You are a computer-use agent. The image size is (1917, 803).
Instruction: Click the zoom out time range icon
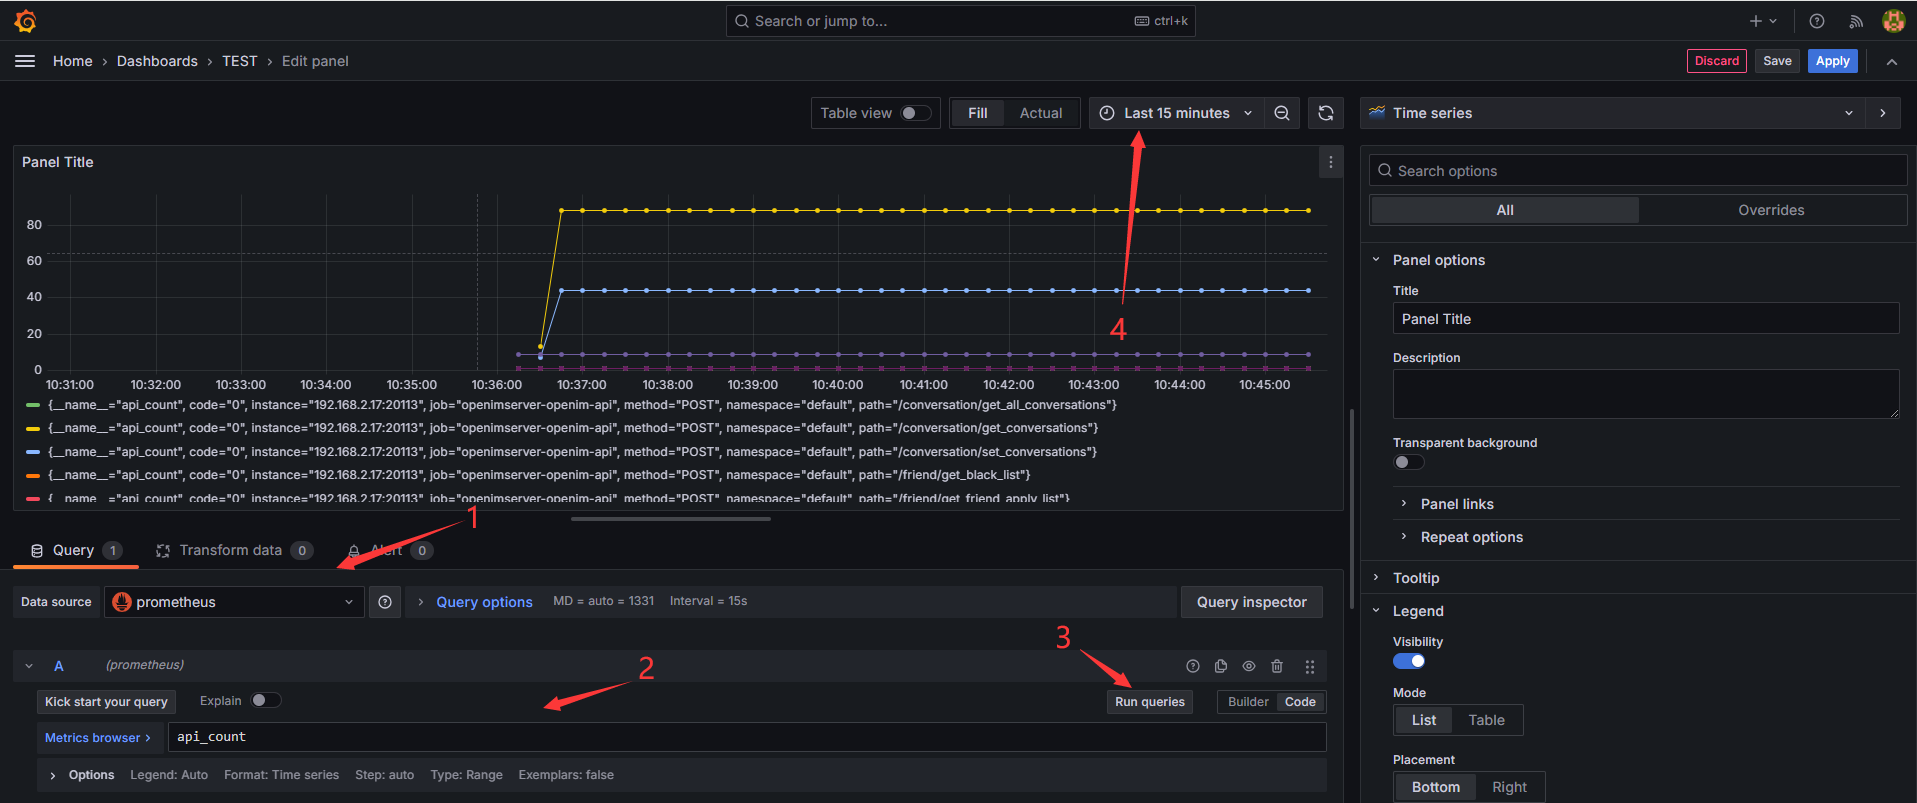pyautogui.click(x=1281, y=113)
